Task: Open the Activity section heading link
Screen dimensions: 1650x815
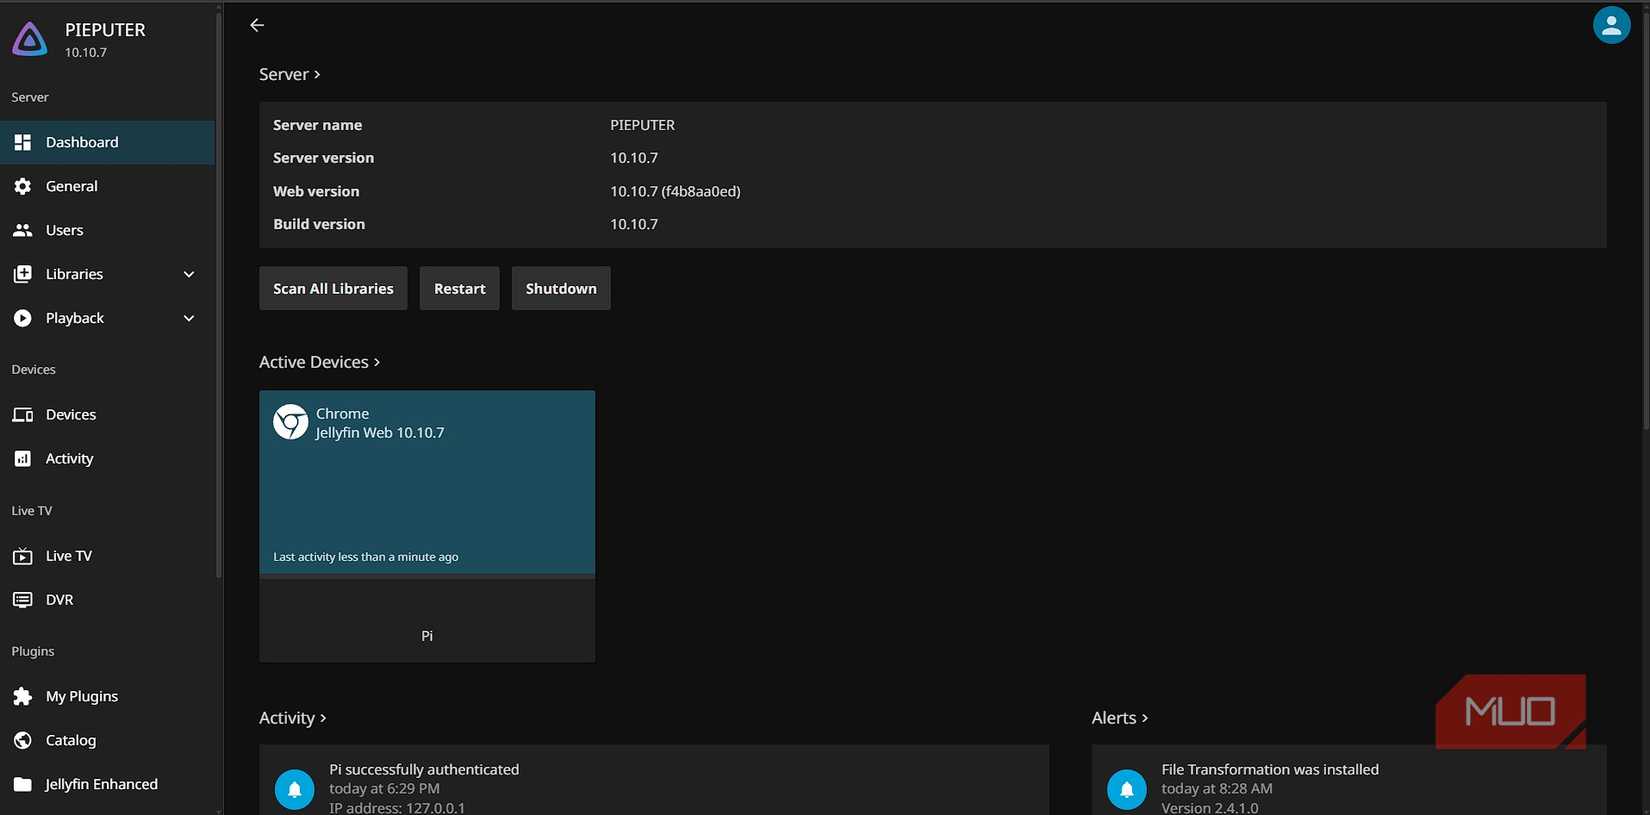Action: [x=292, y=718]
